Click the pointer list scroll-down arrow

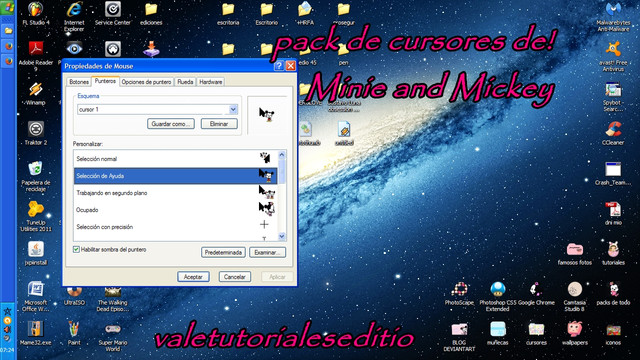tap(282, 236)
